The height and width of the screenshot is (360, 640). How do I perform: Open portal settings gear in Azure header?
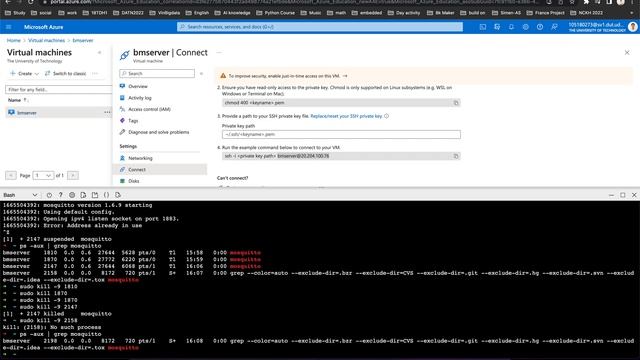click(x=525, y=27)
